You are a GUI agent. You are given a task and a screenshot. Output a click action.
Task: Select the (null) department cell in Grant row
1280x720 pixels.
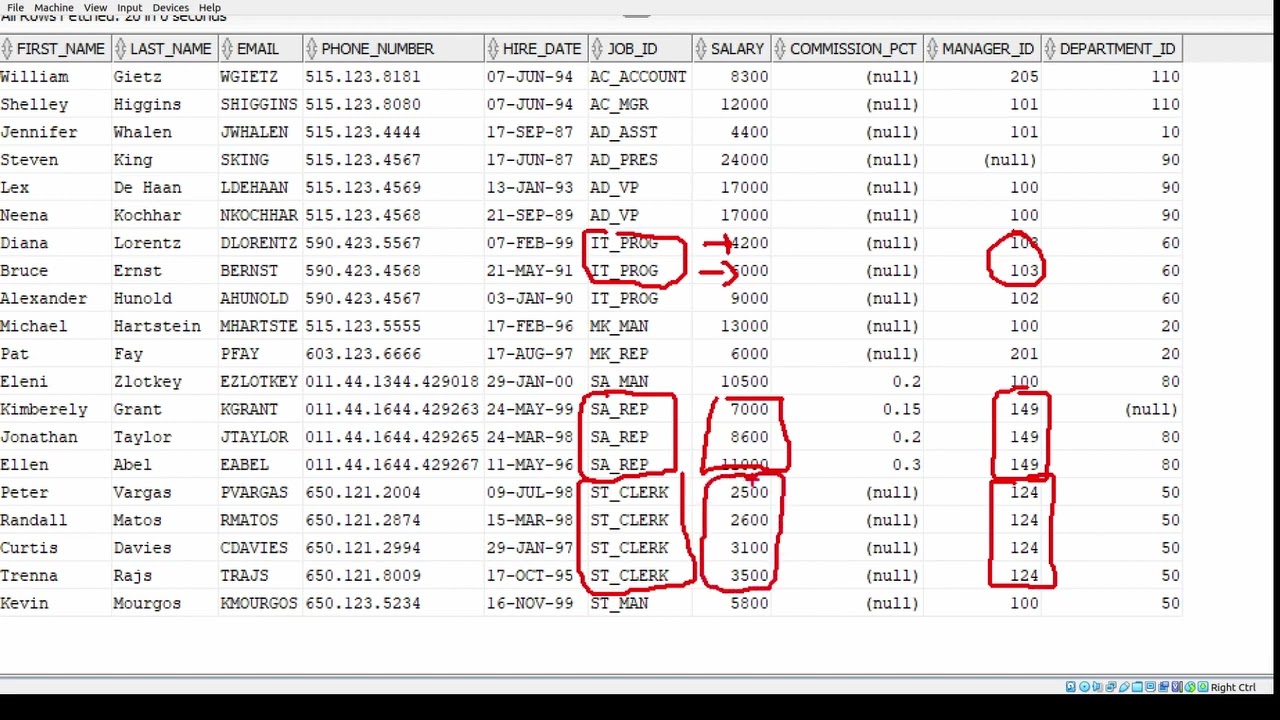1151,409
